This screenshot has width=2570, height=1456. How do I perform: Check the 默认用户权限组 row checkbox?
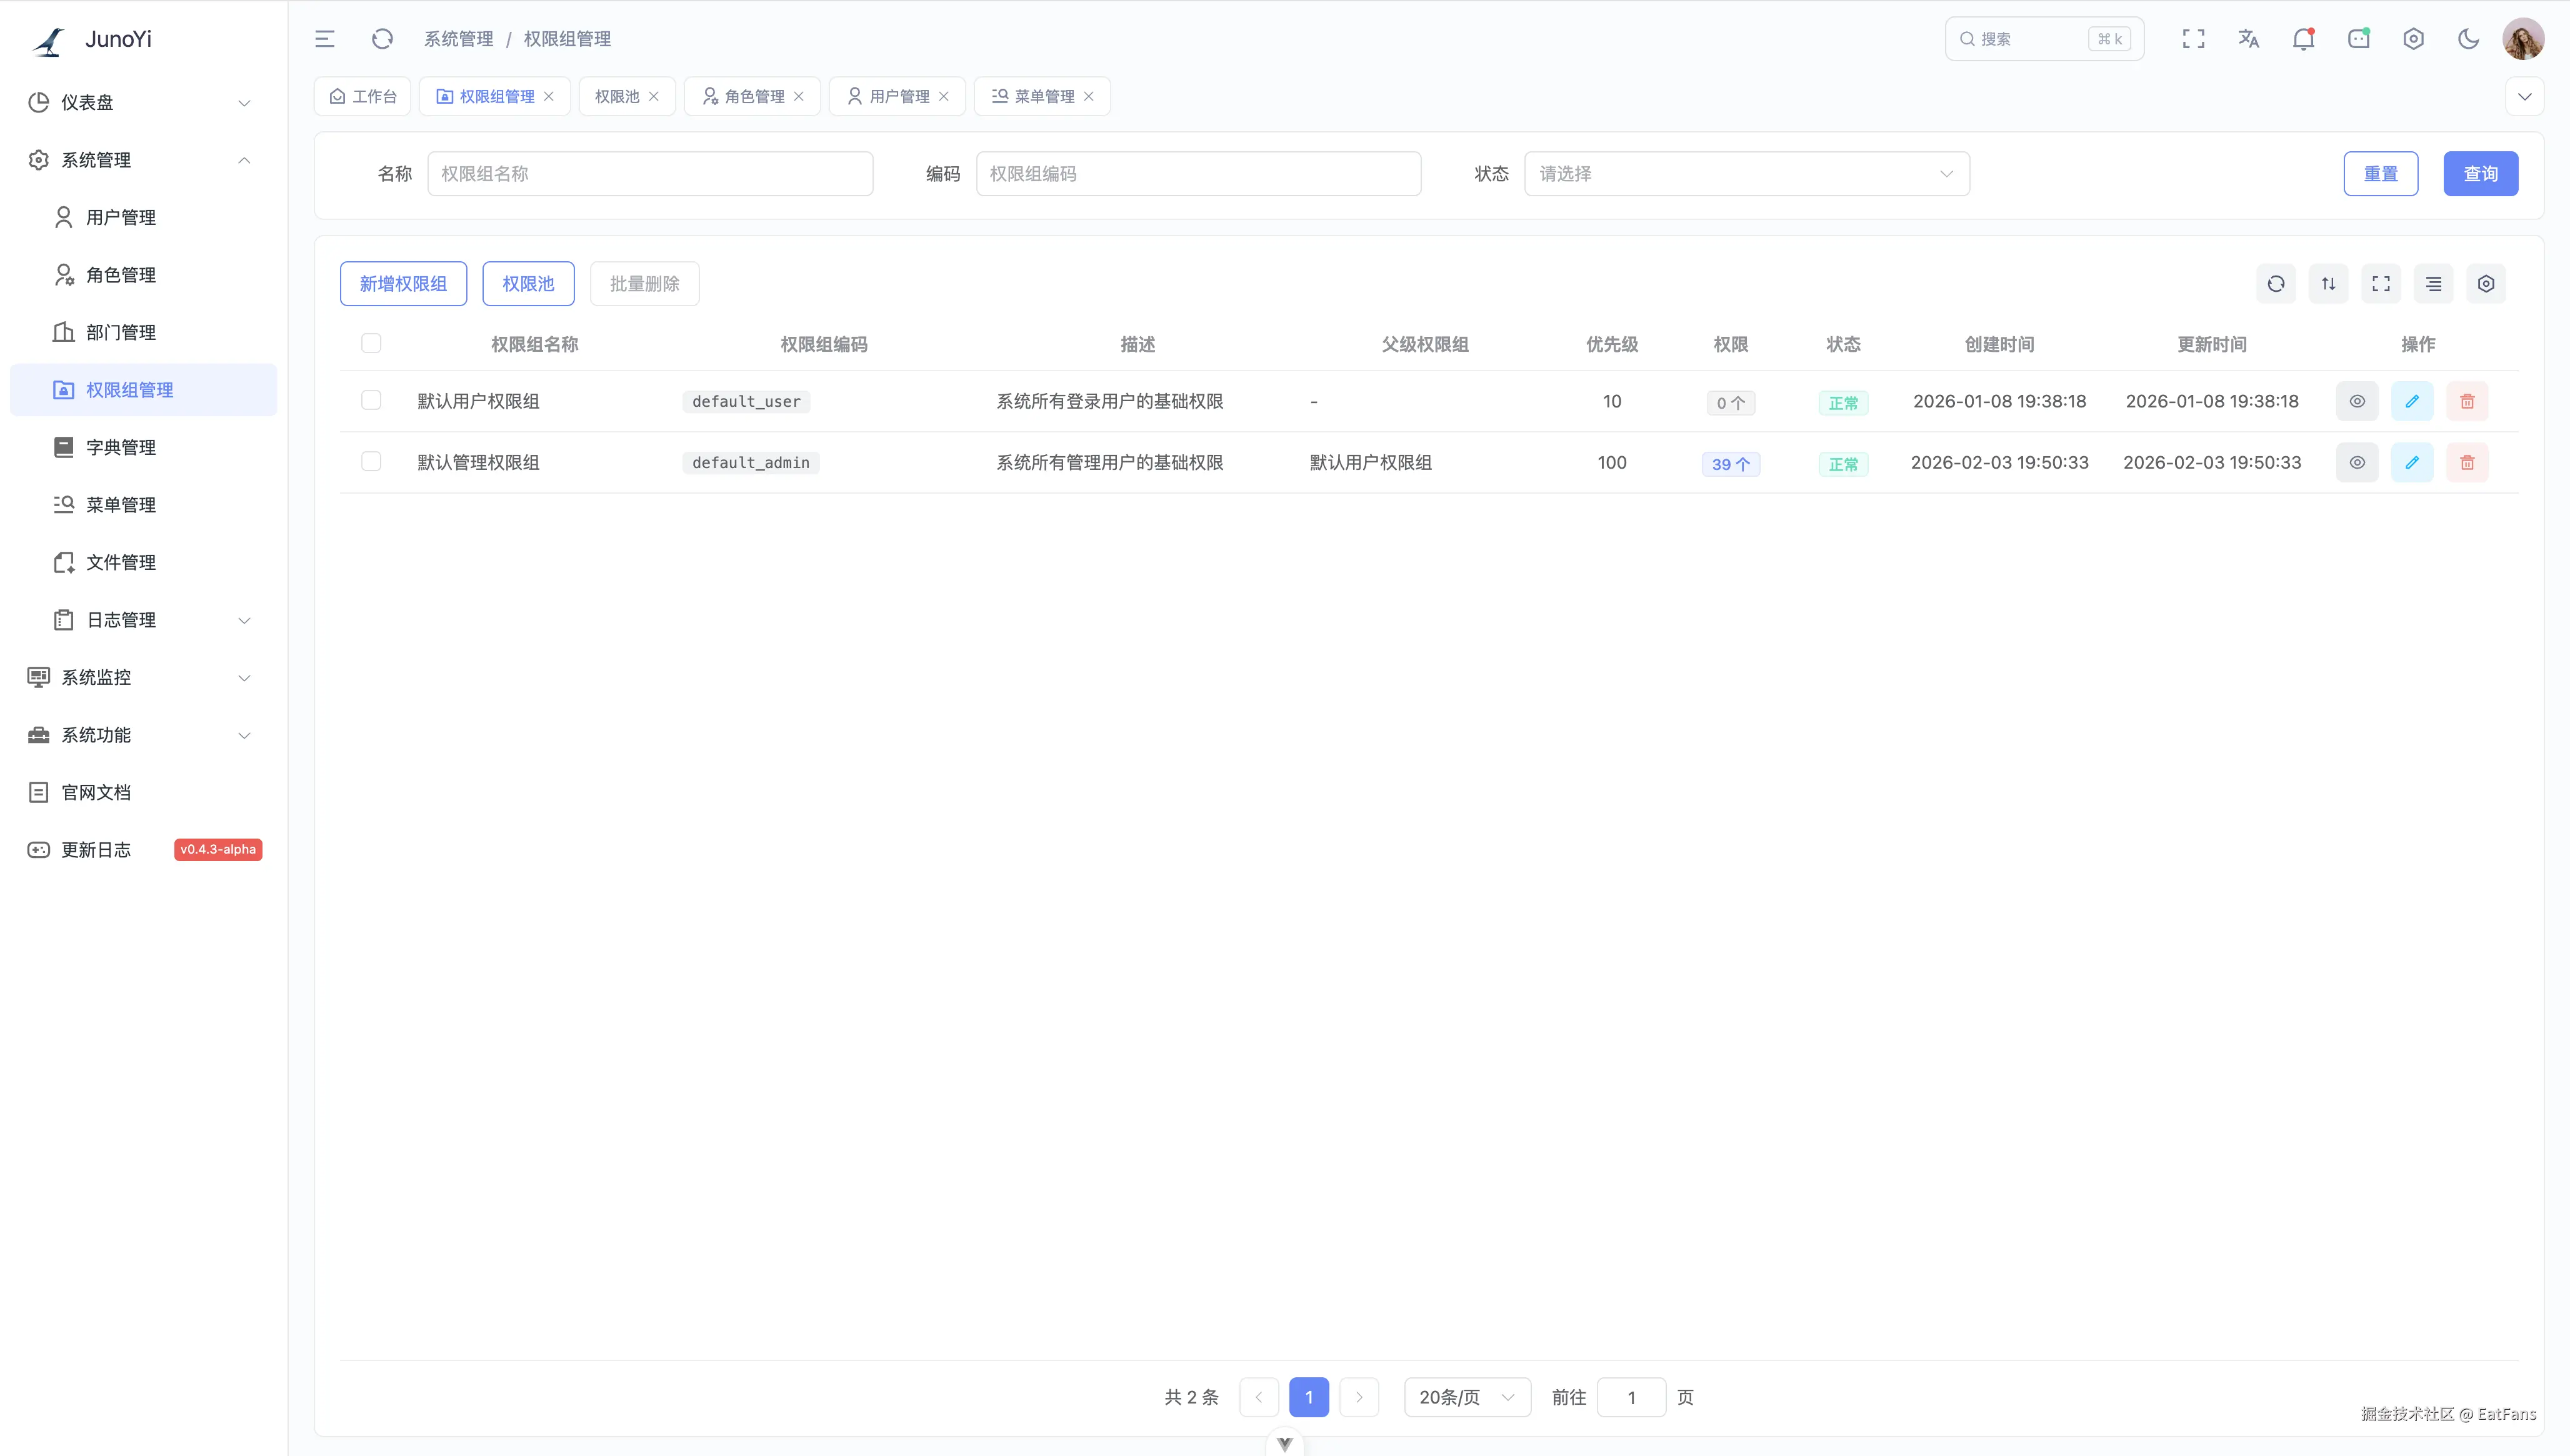tap(371, 401)
